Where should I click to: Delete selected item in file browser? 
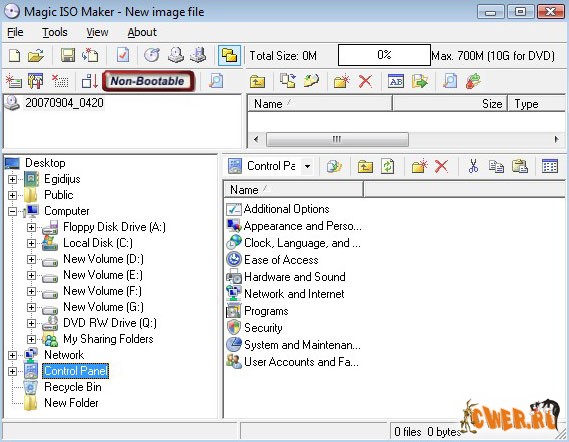(442, 167)
